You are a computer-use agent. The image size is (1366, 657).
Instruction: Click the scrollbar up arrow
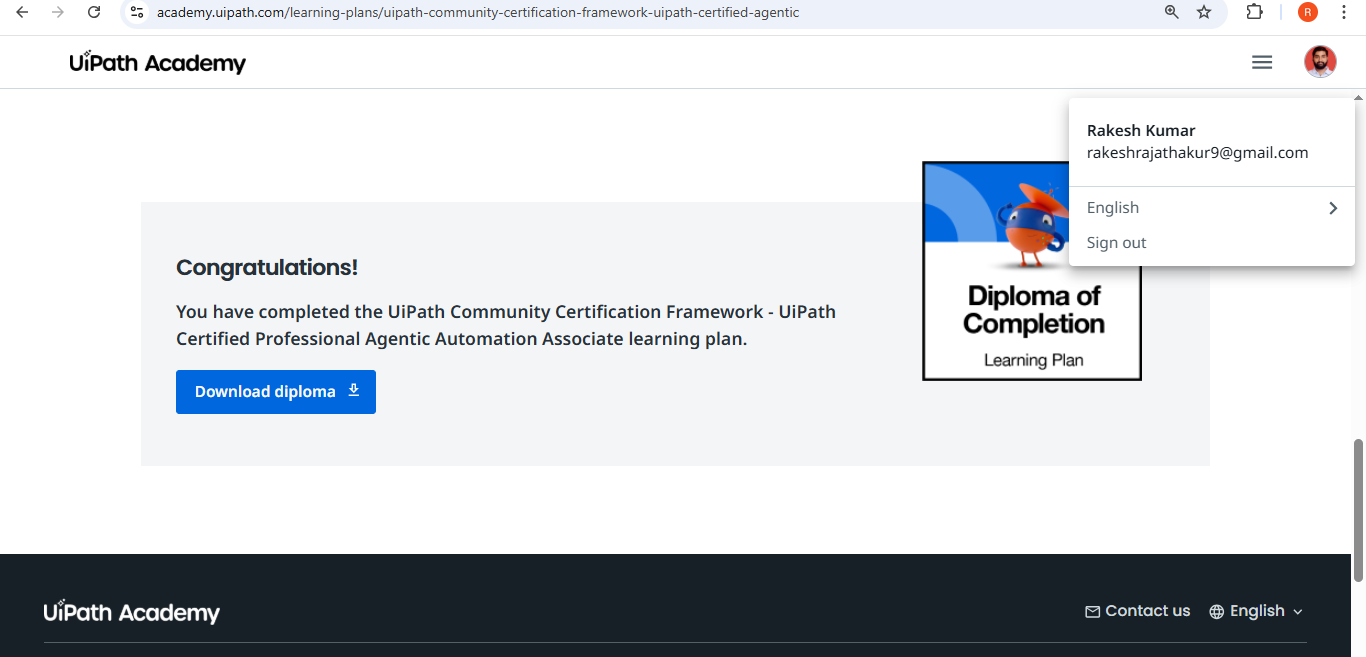click(1358, 97)
